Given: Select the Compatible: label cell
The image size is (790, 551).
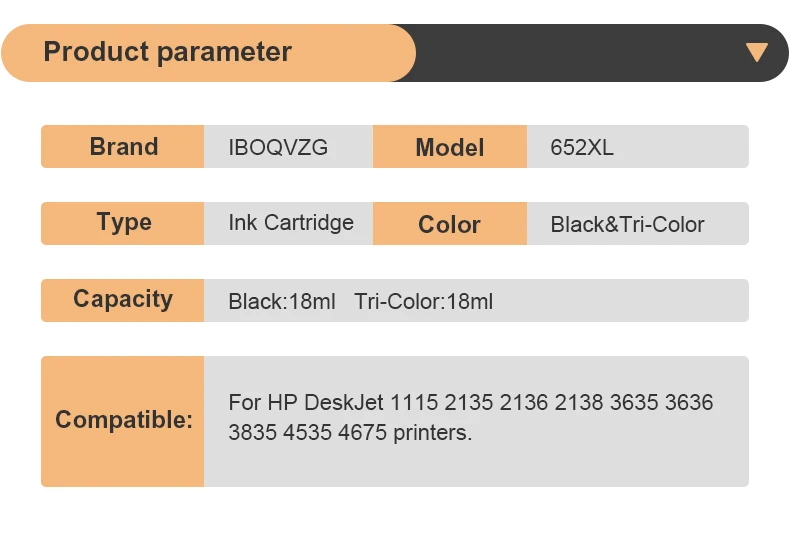Looking at the screenshot, I should coord(123,420).
